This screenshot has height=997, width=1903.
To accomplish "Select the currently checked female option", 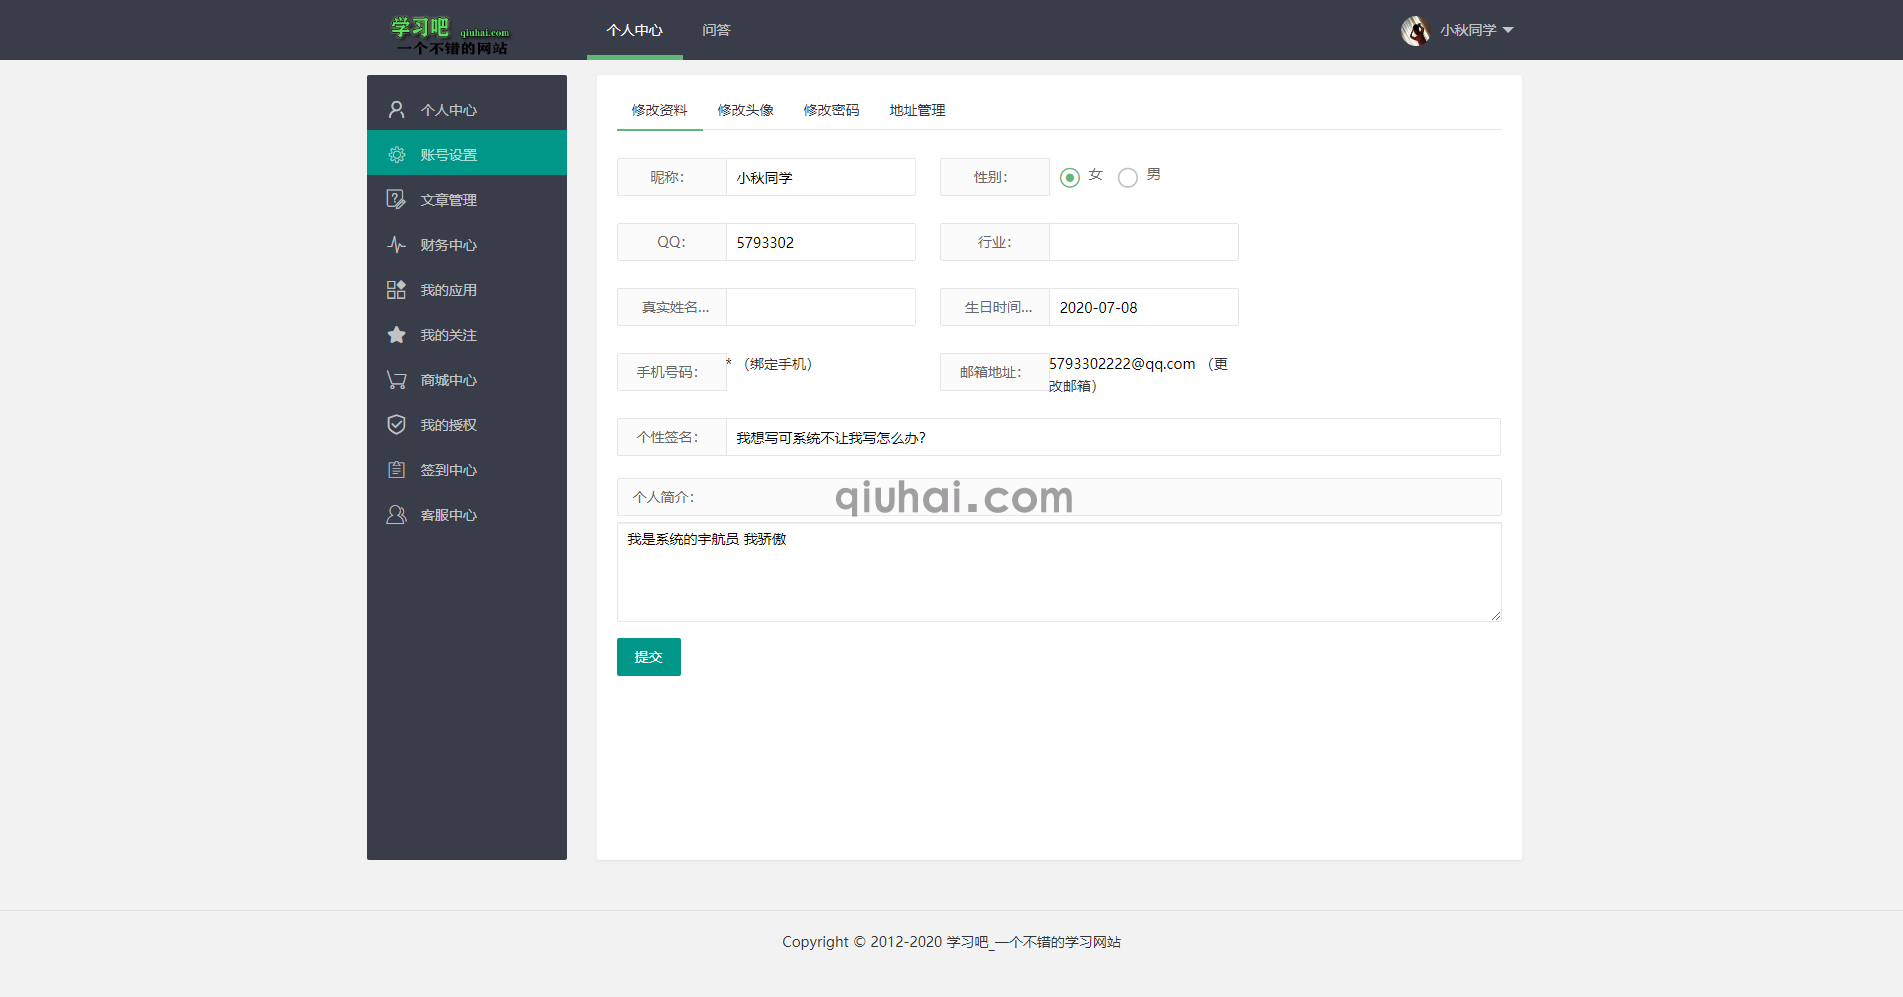I will point(1070,177).
